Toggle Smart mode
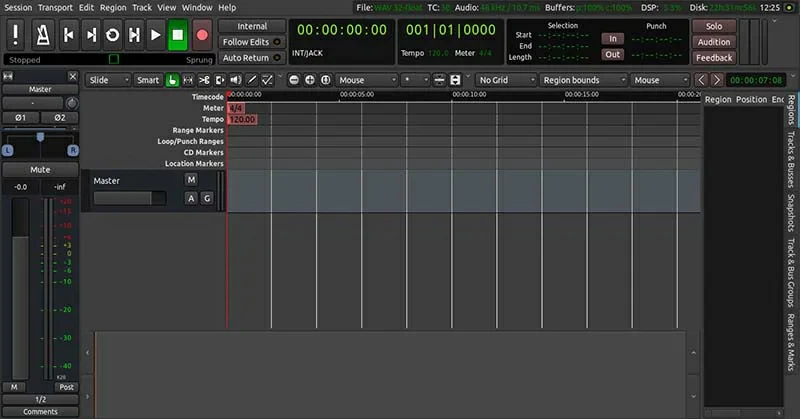The height and width of the screenshot is (419, 800). (x=147, y=80)
